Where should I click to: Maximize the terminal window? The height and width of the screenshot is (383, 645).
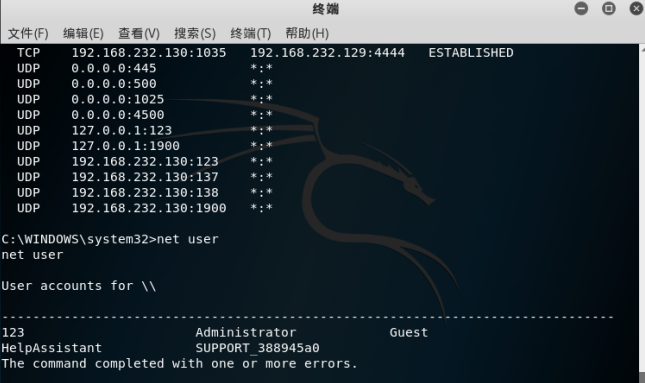(x=609, y=8)
